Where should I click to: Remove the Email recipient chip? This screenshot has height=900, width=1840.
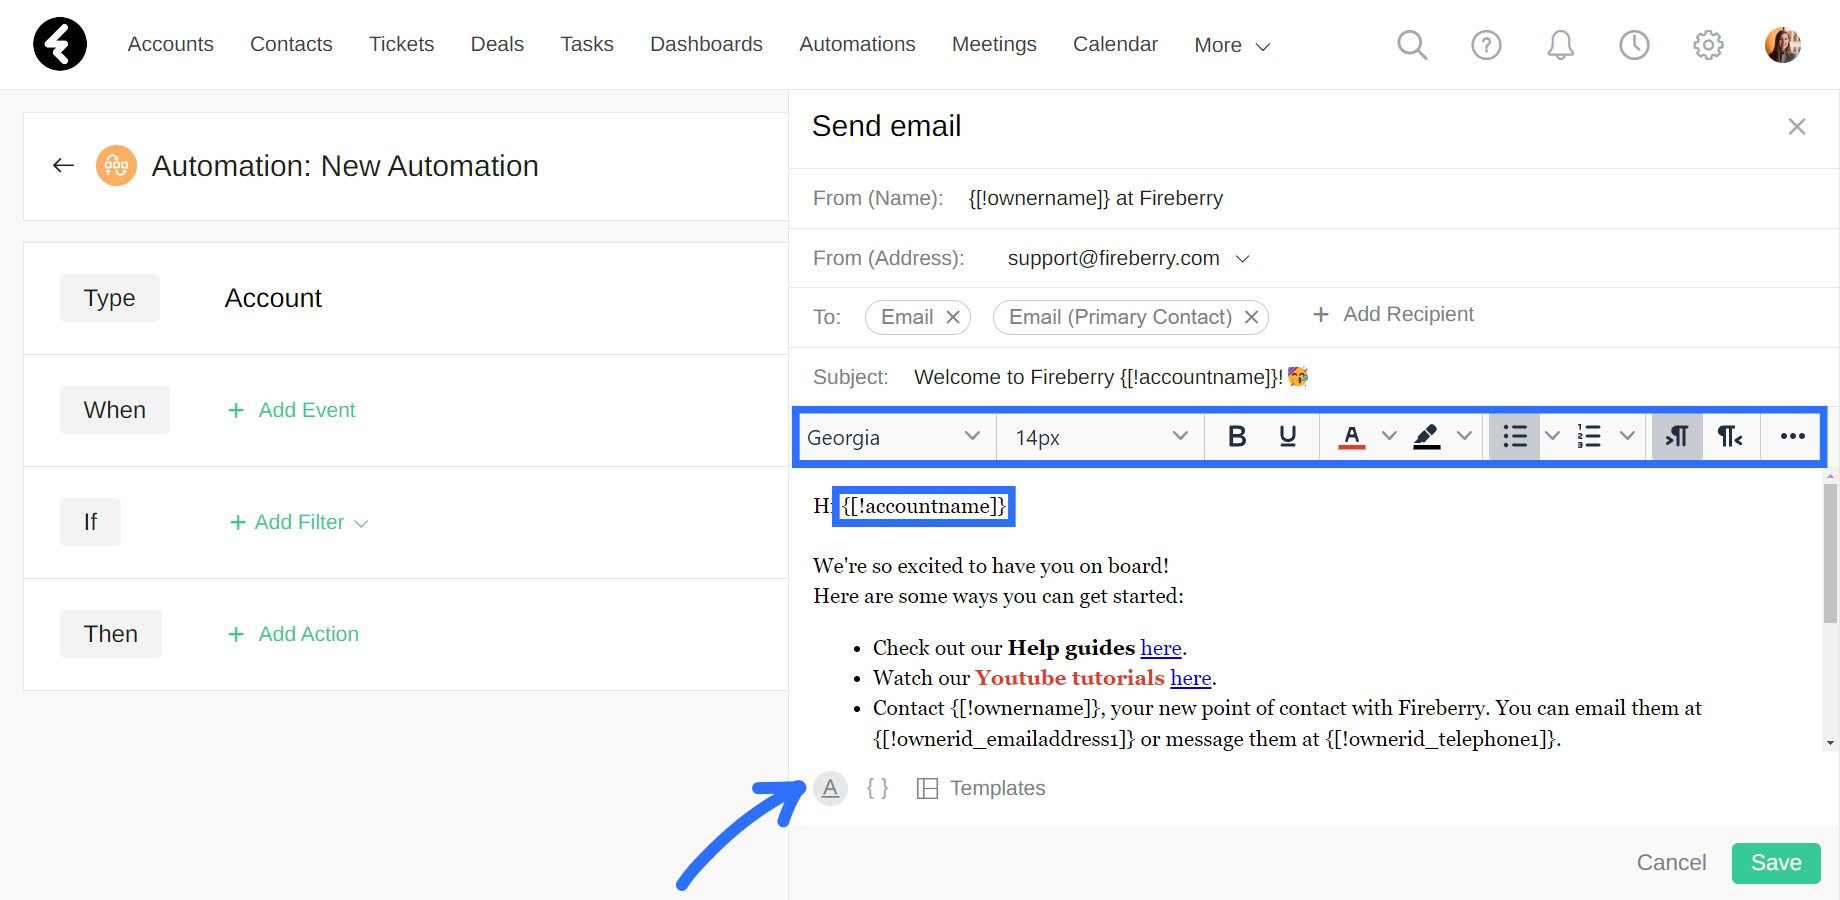coord(953,317)
